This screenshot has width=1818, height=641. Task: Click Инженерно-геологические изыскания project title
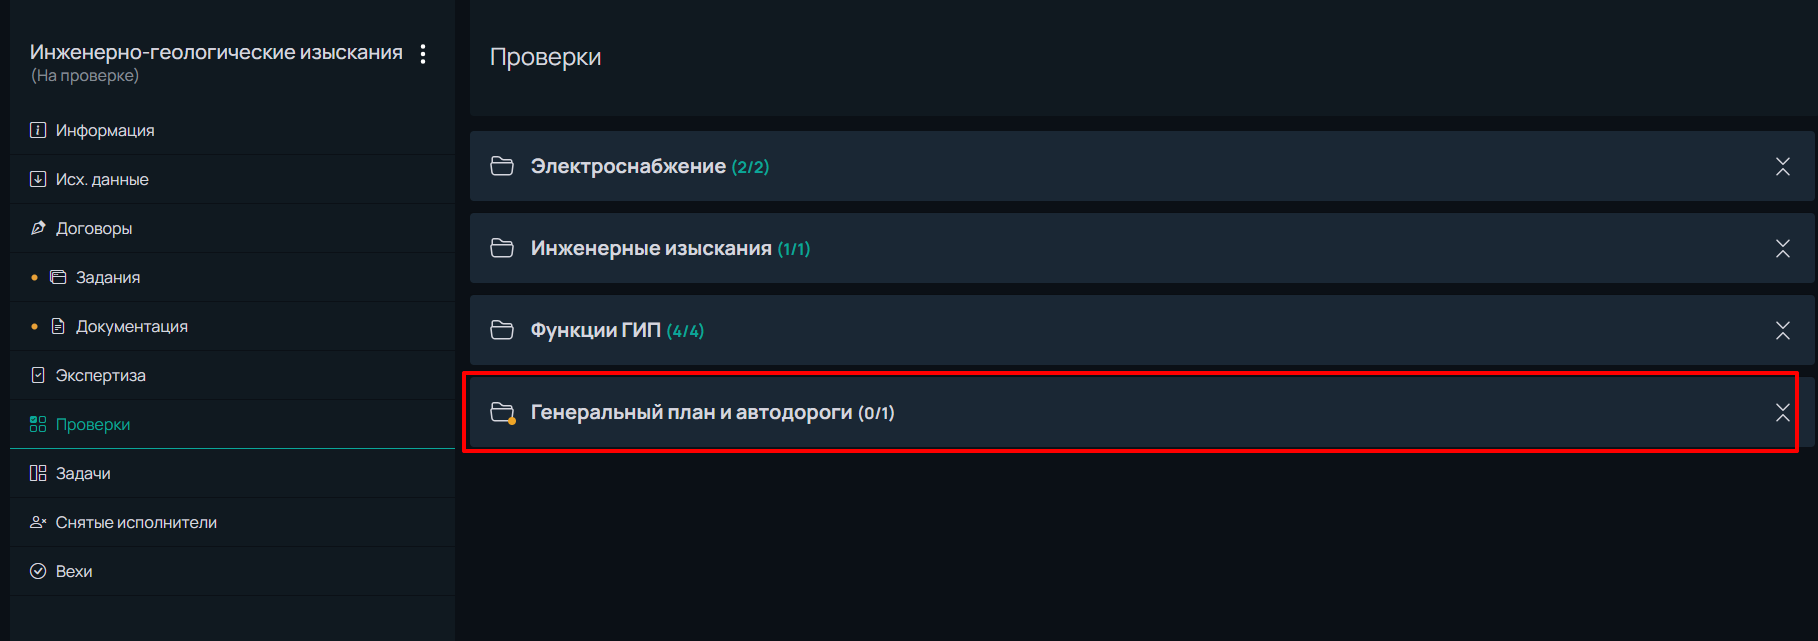pyautogui.click(x=216, y=52)
